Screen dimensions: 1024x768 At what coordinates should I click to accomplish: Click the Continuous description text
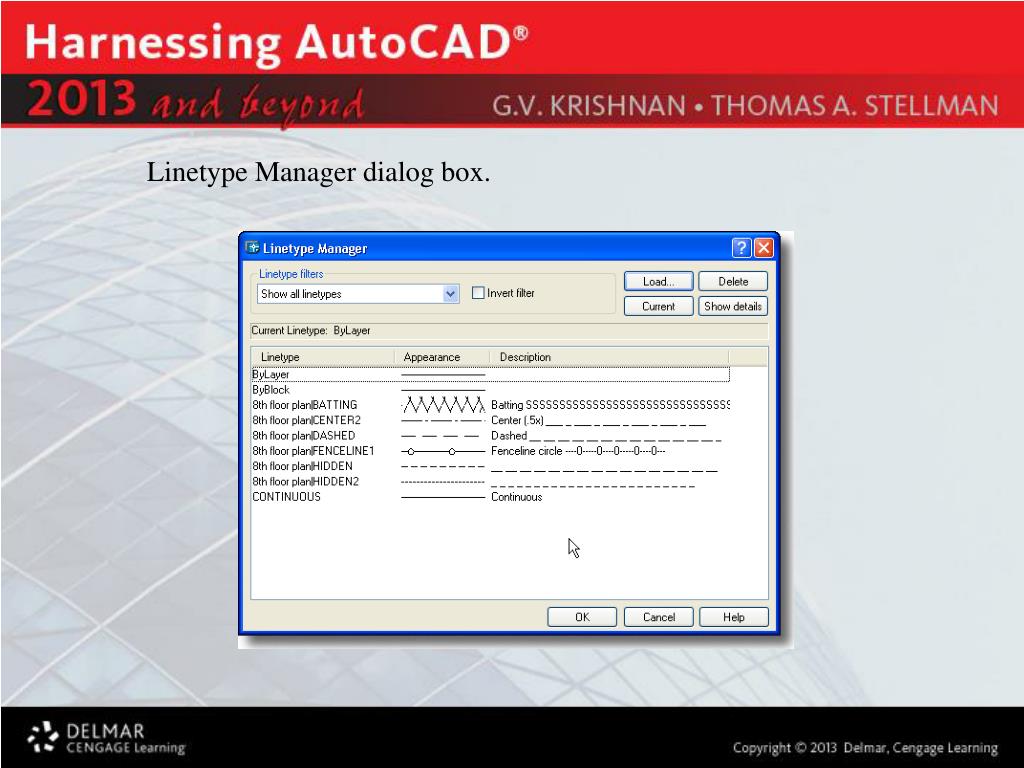[517, 497]
